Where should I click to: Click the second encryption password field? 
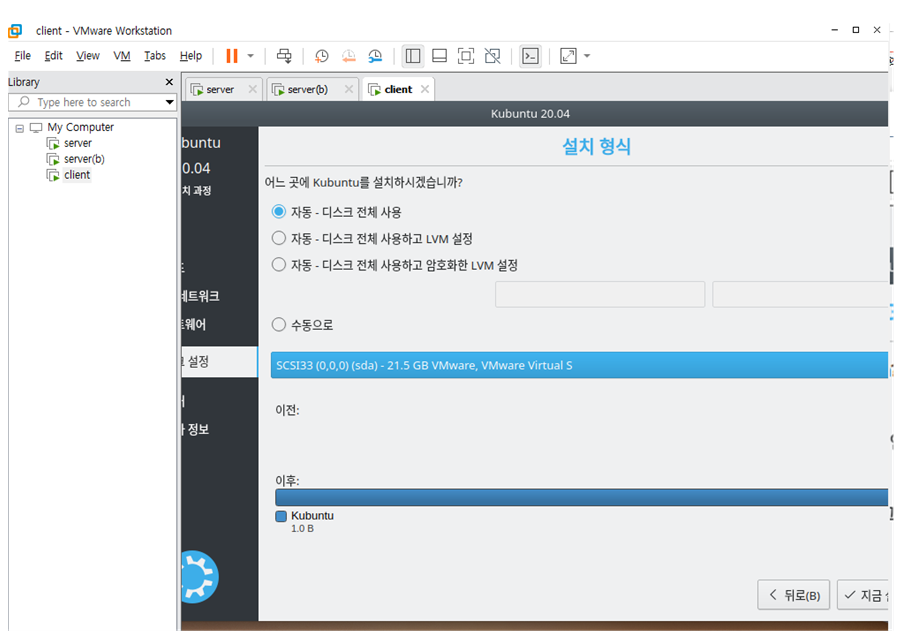tap(800, 294)
